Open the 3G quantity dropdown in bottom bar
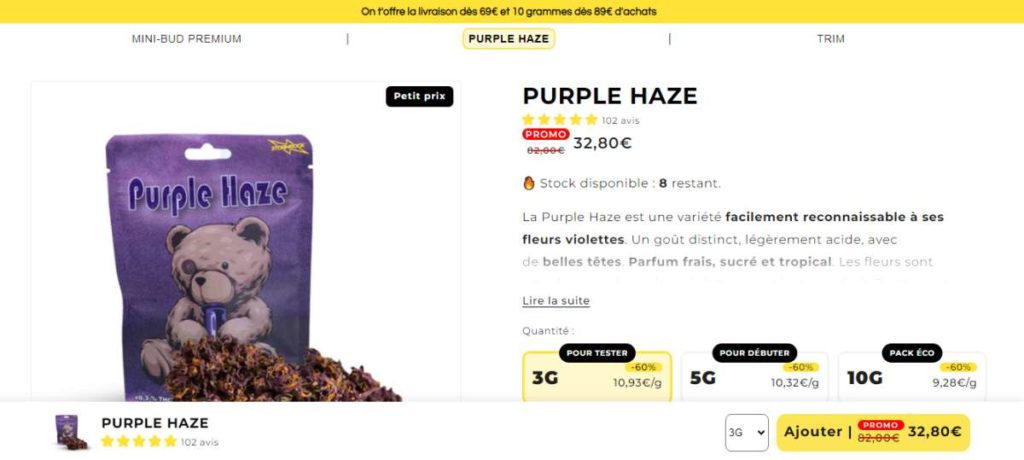 pos(746,433)
